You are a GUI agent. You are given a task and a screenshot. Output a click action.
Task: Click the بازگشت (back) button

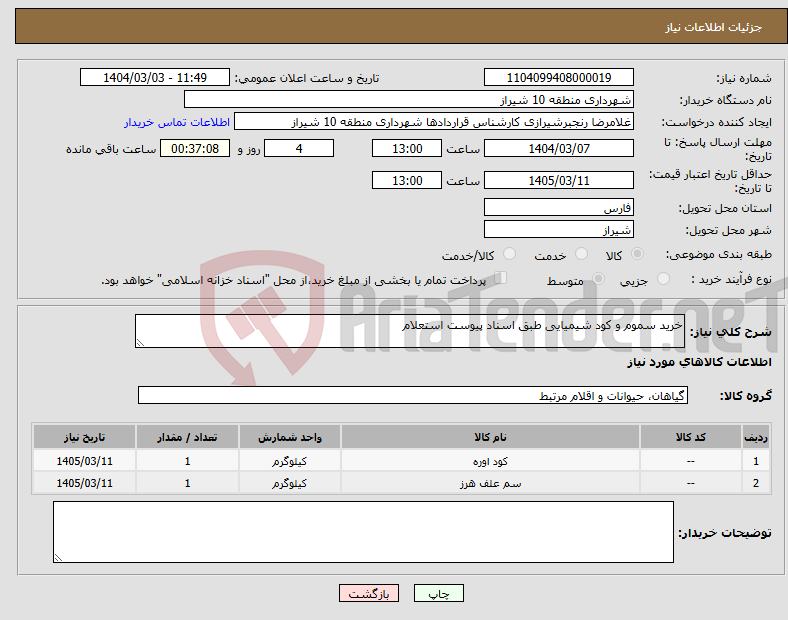point(369,593)
